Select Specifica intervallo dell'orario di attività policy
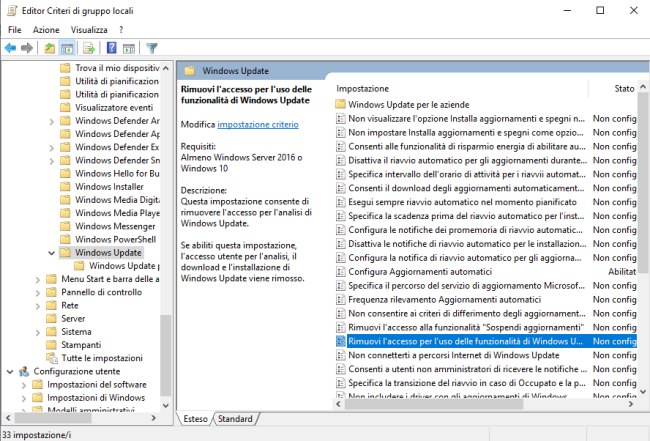Screen dimensions: 650x441 point(467,174)
